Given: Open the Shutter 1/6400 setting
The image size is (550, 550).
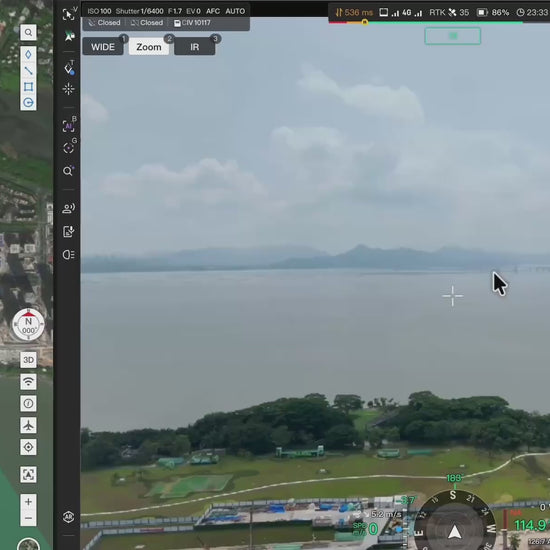Looking at the screenshot, I should [140, 11].
